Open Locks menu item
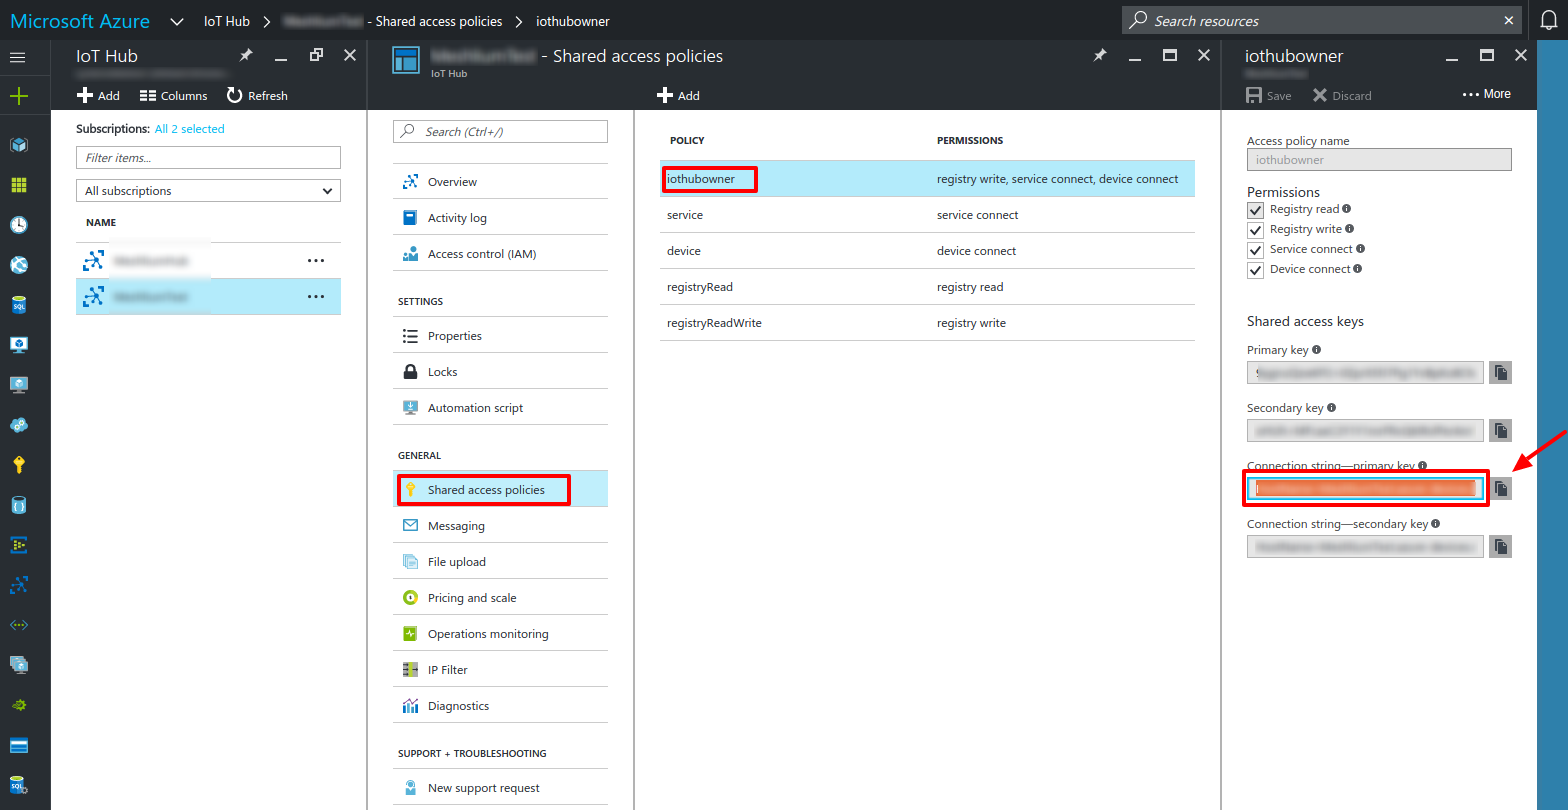Viewport: 1568px width, 810px height. click(x=500, y=372)
